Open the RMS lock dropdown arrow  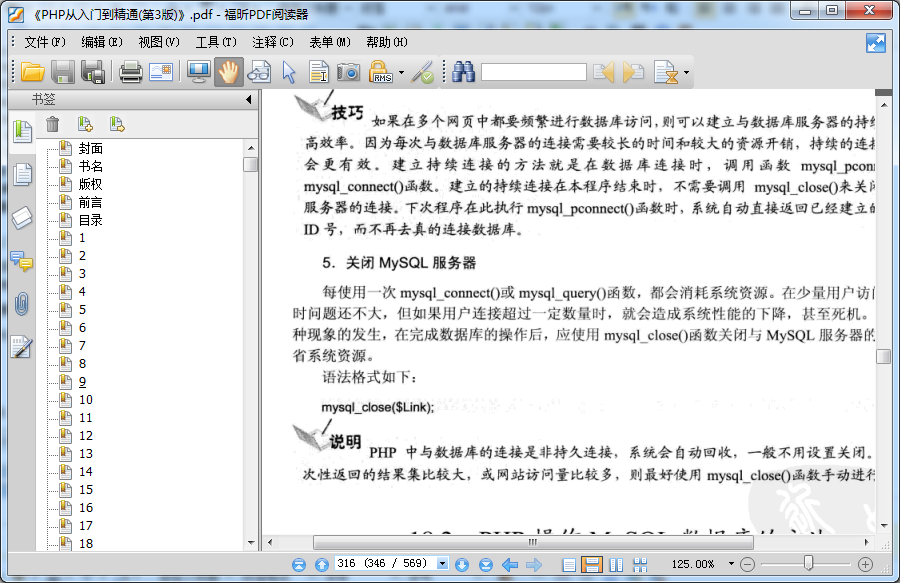pos(401,73)
